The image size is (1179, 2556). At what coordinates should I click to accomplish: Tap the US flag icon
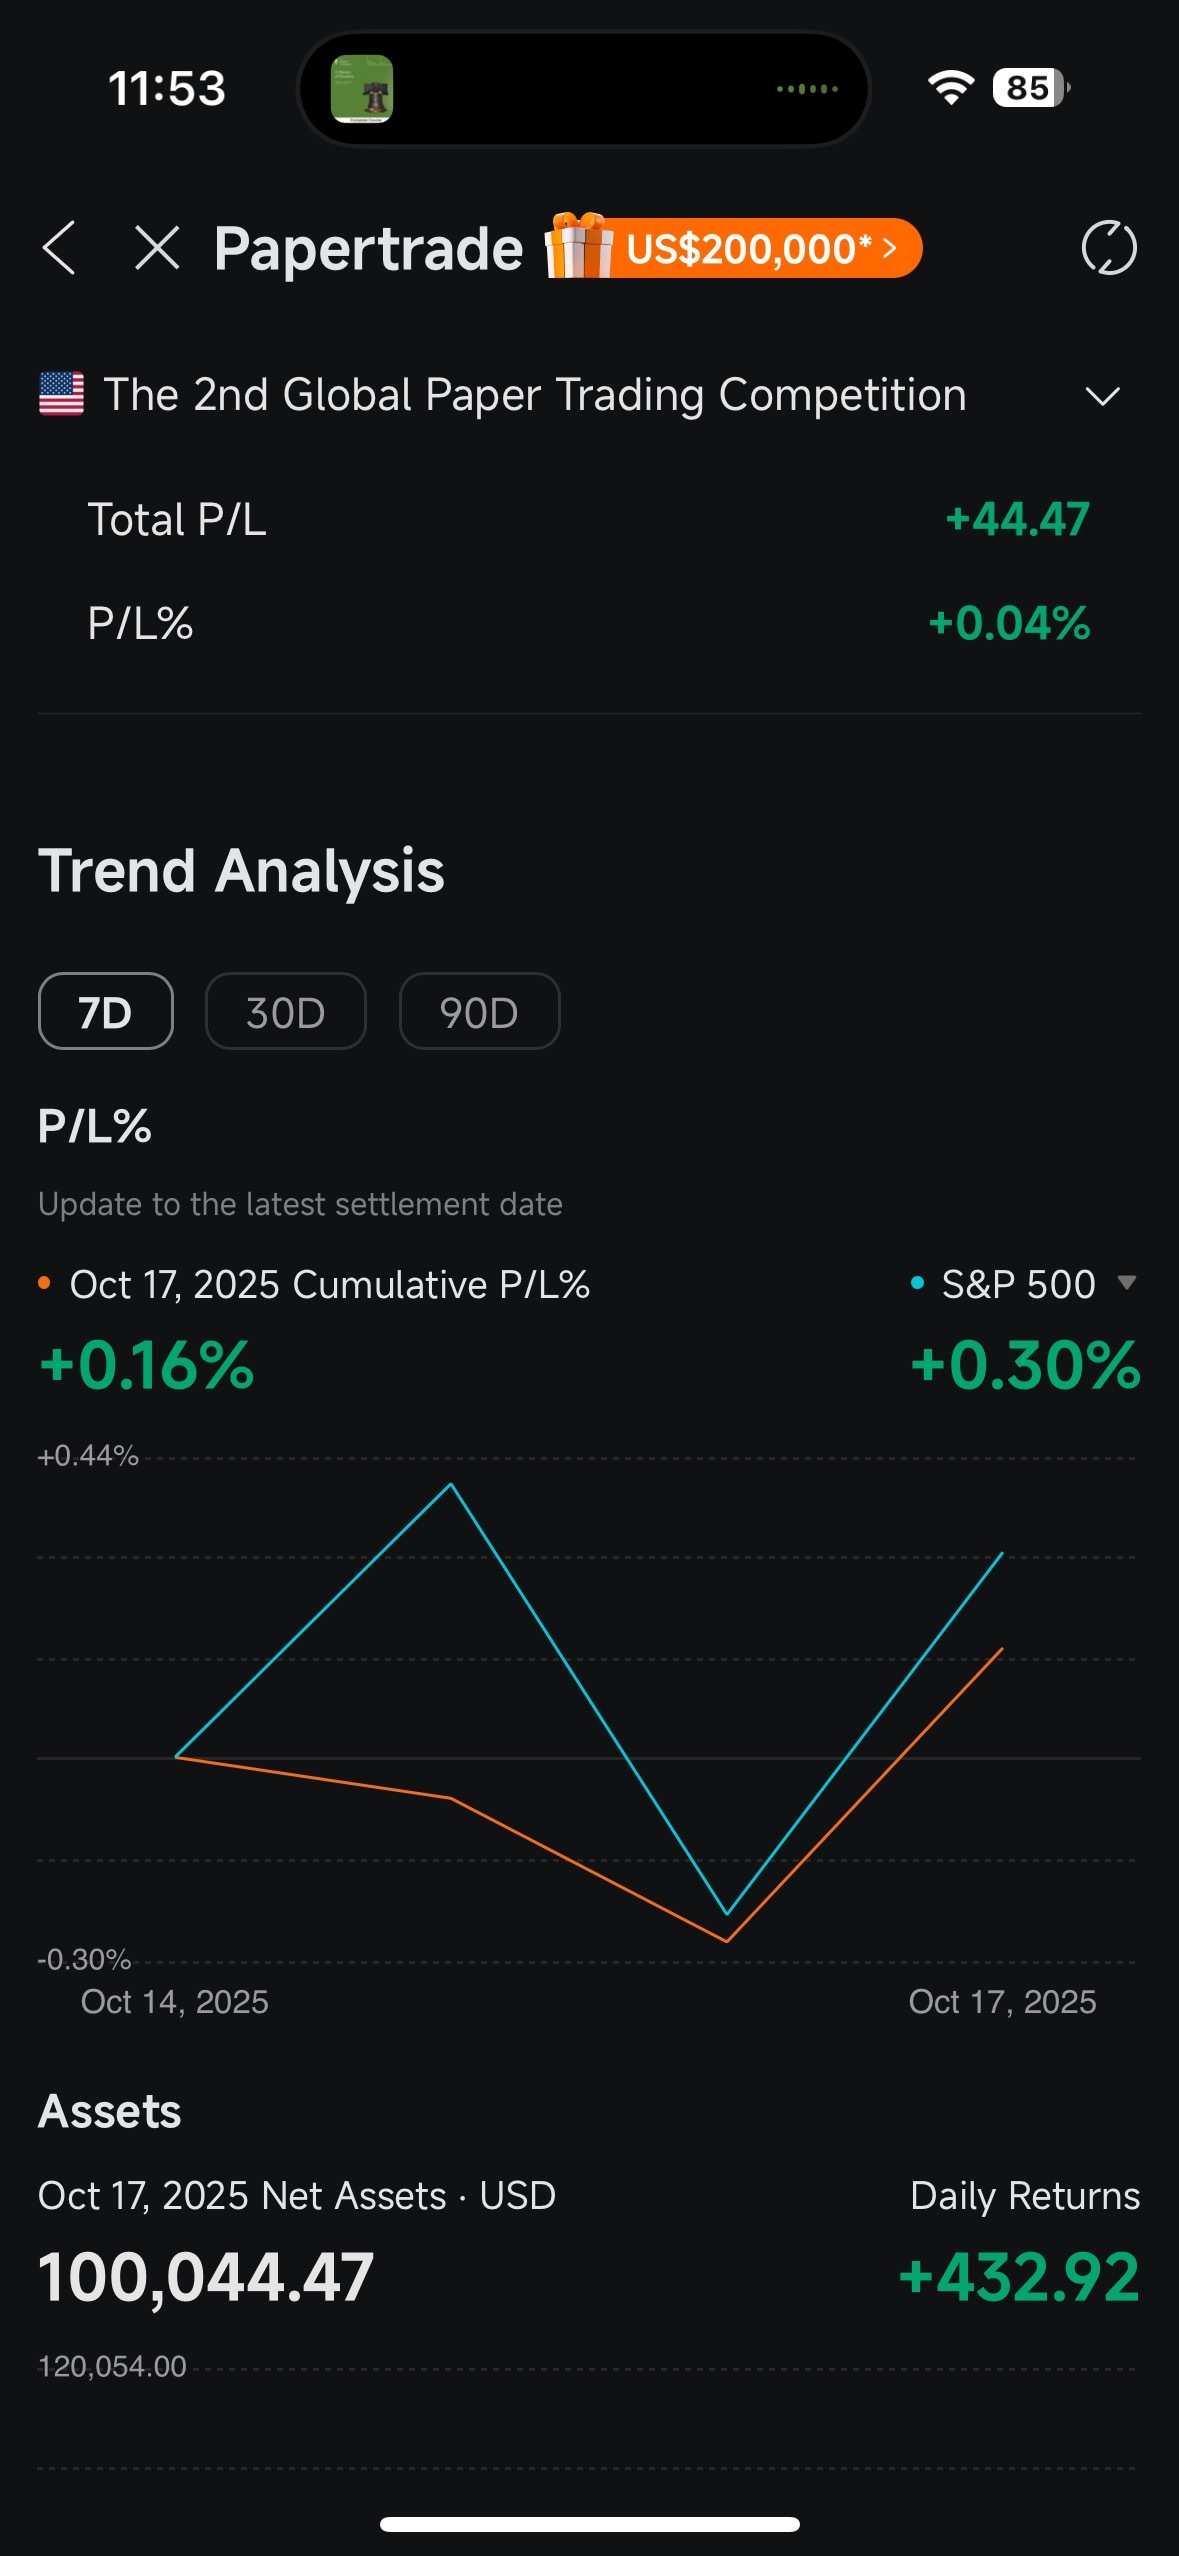point(61,394)
